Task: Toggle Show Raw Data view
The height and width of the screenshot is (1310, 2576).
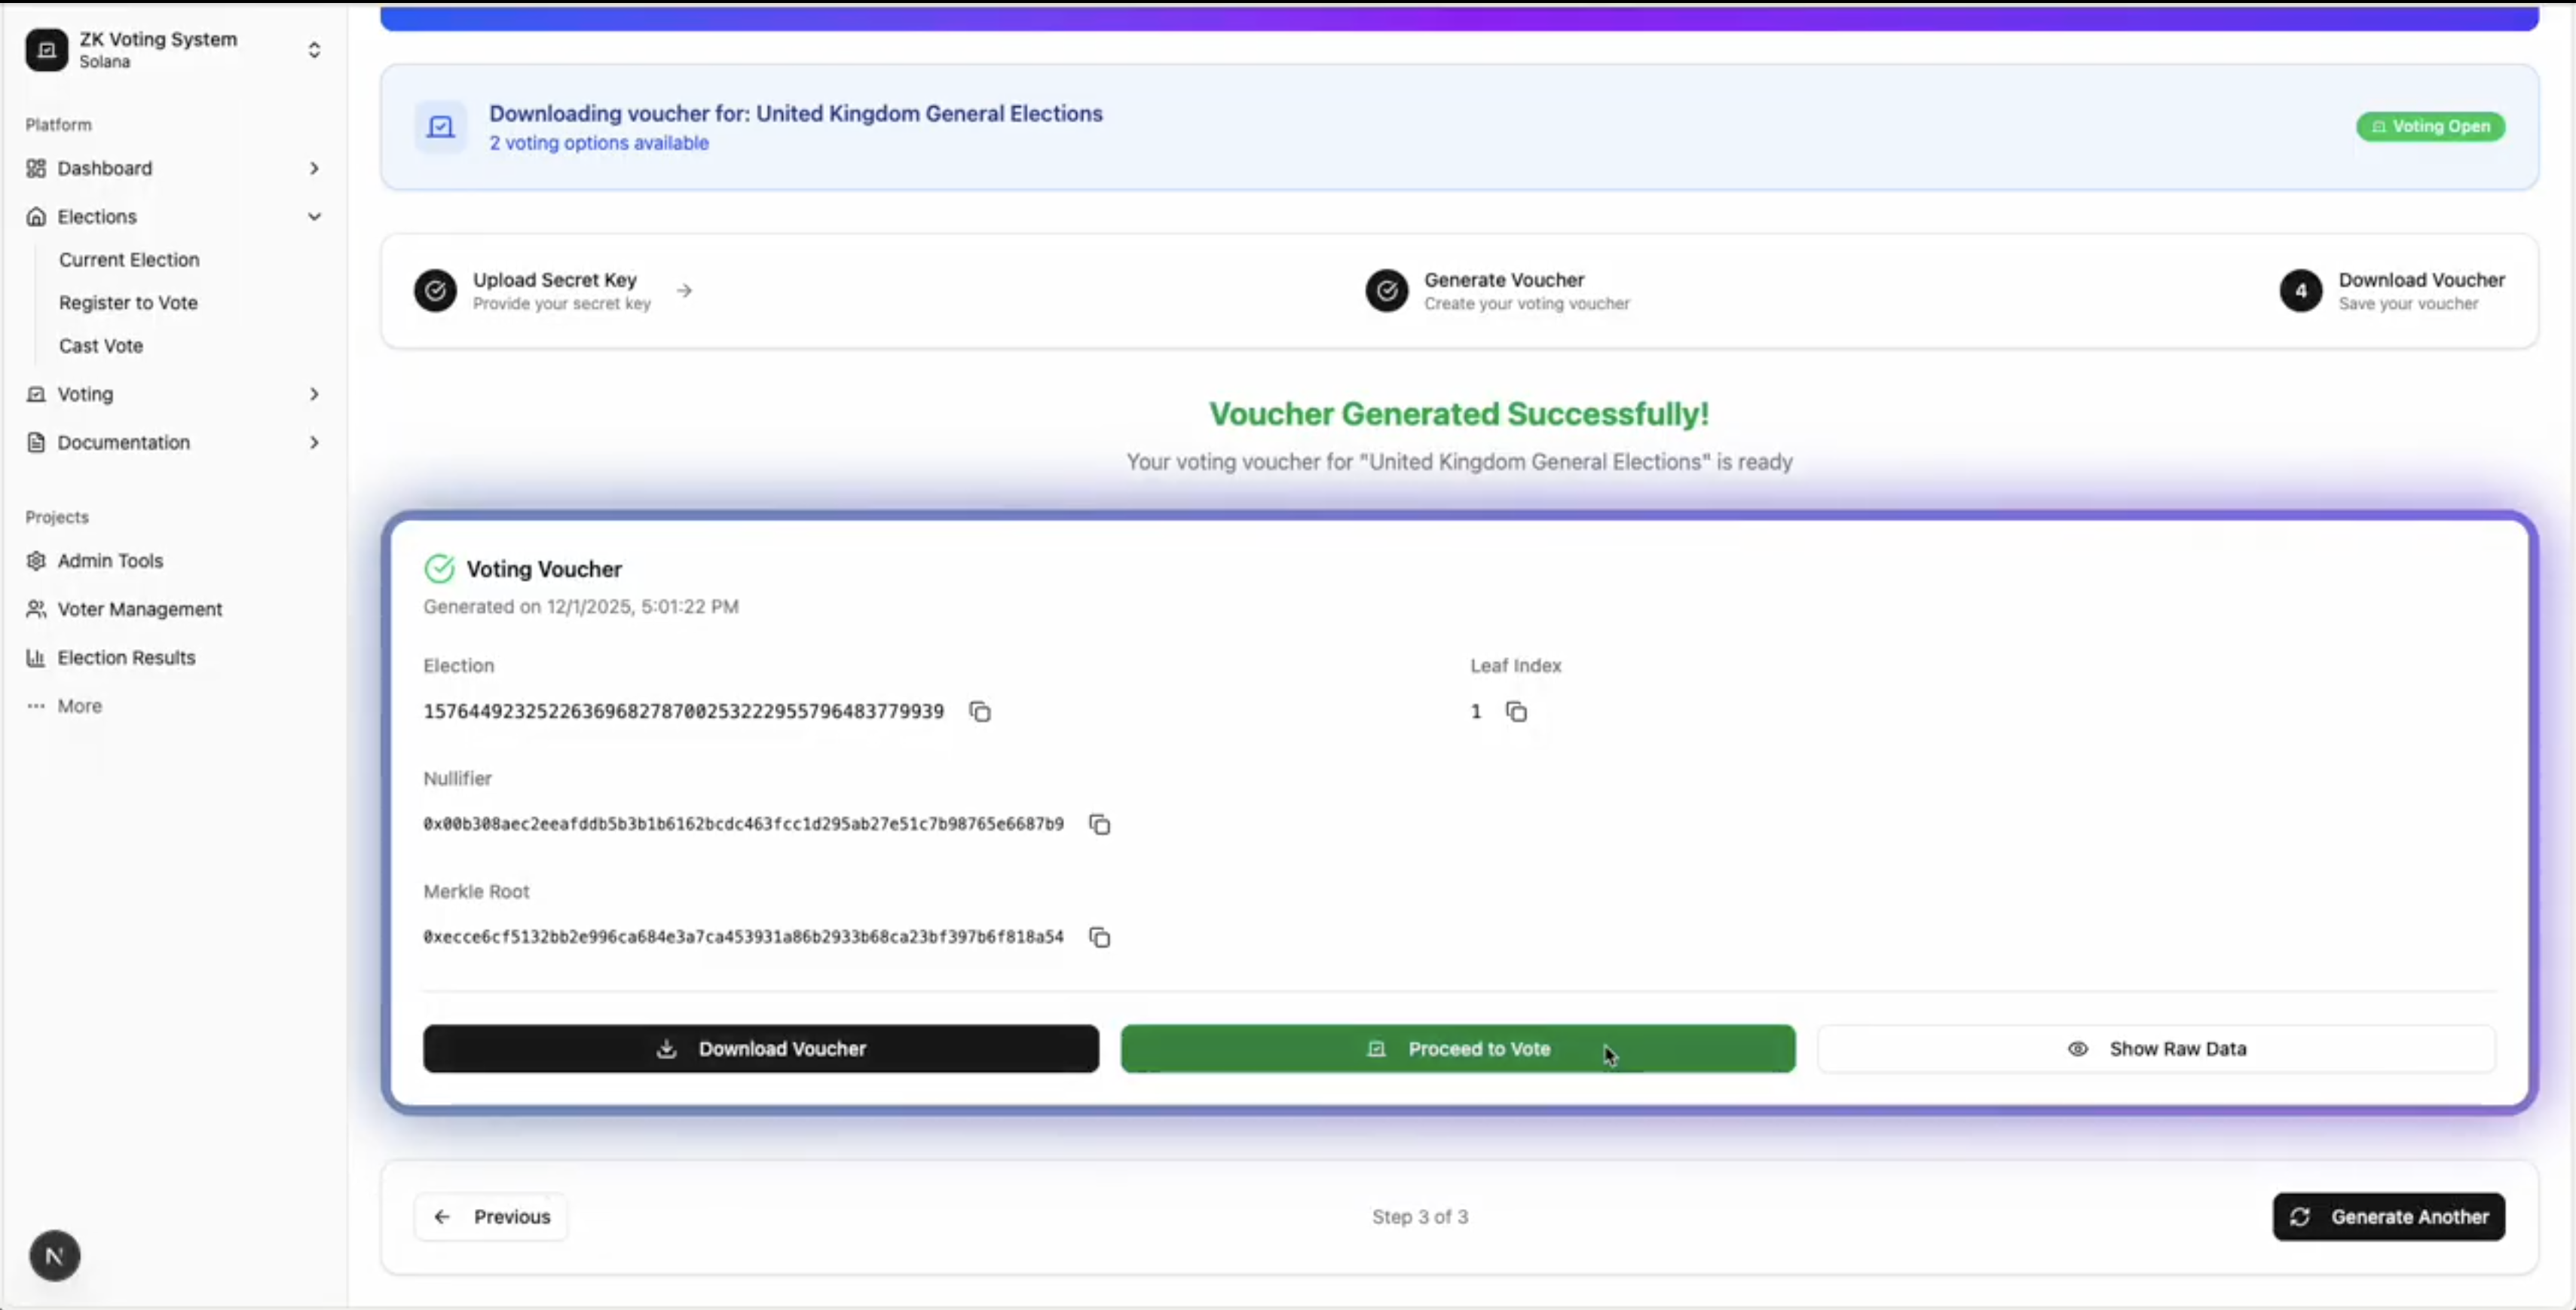Action: point(2156,1049)
